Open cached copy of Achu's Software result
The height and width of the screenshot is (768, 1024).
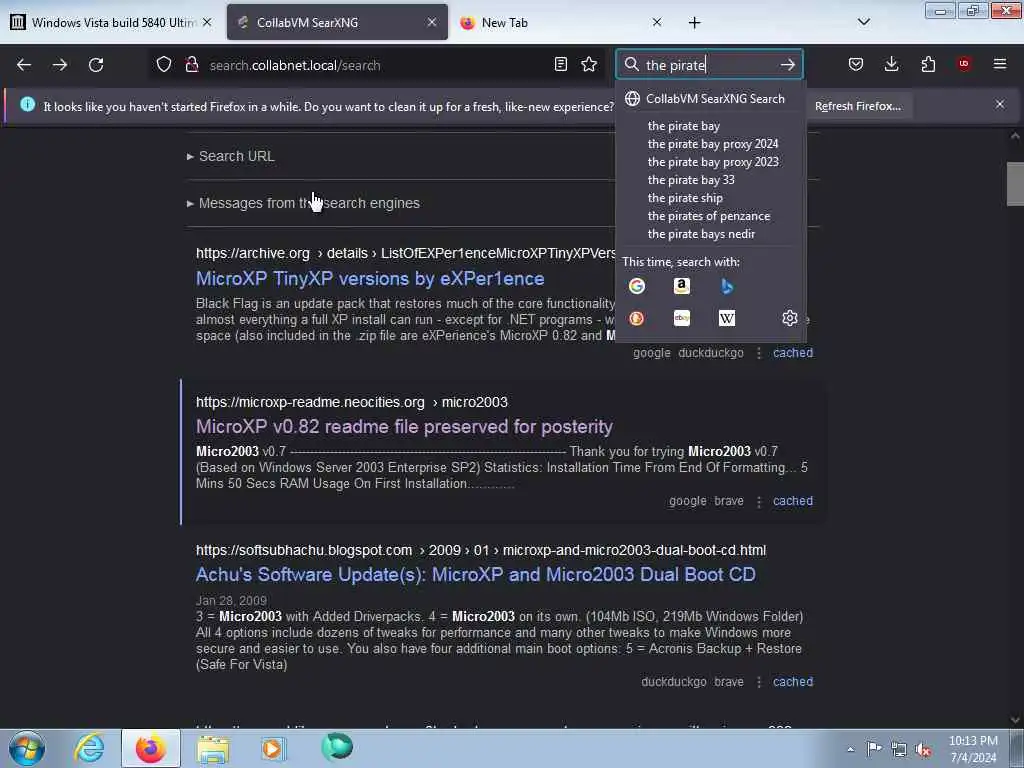tap(793, 682)
